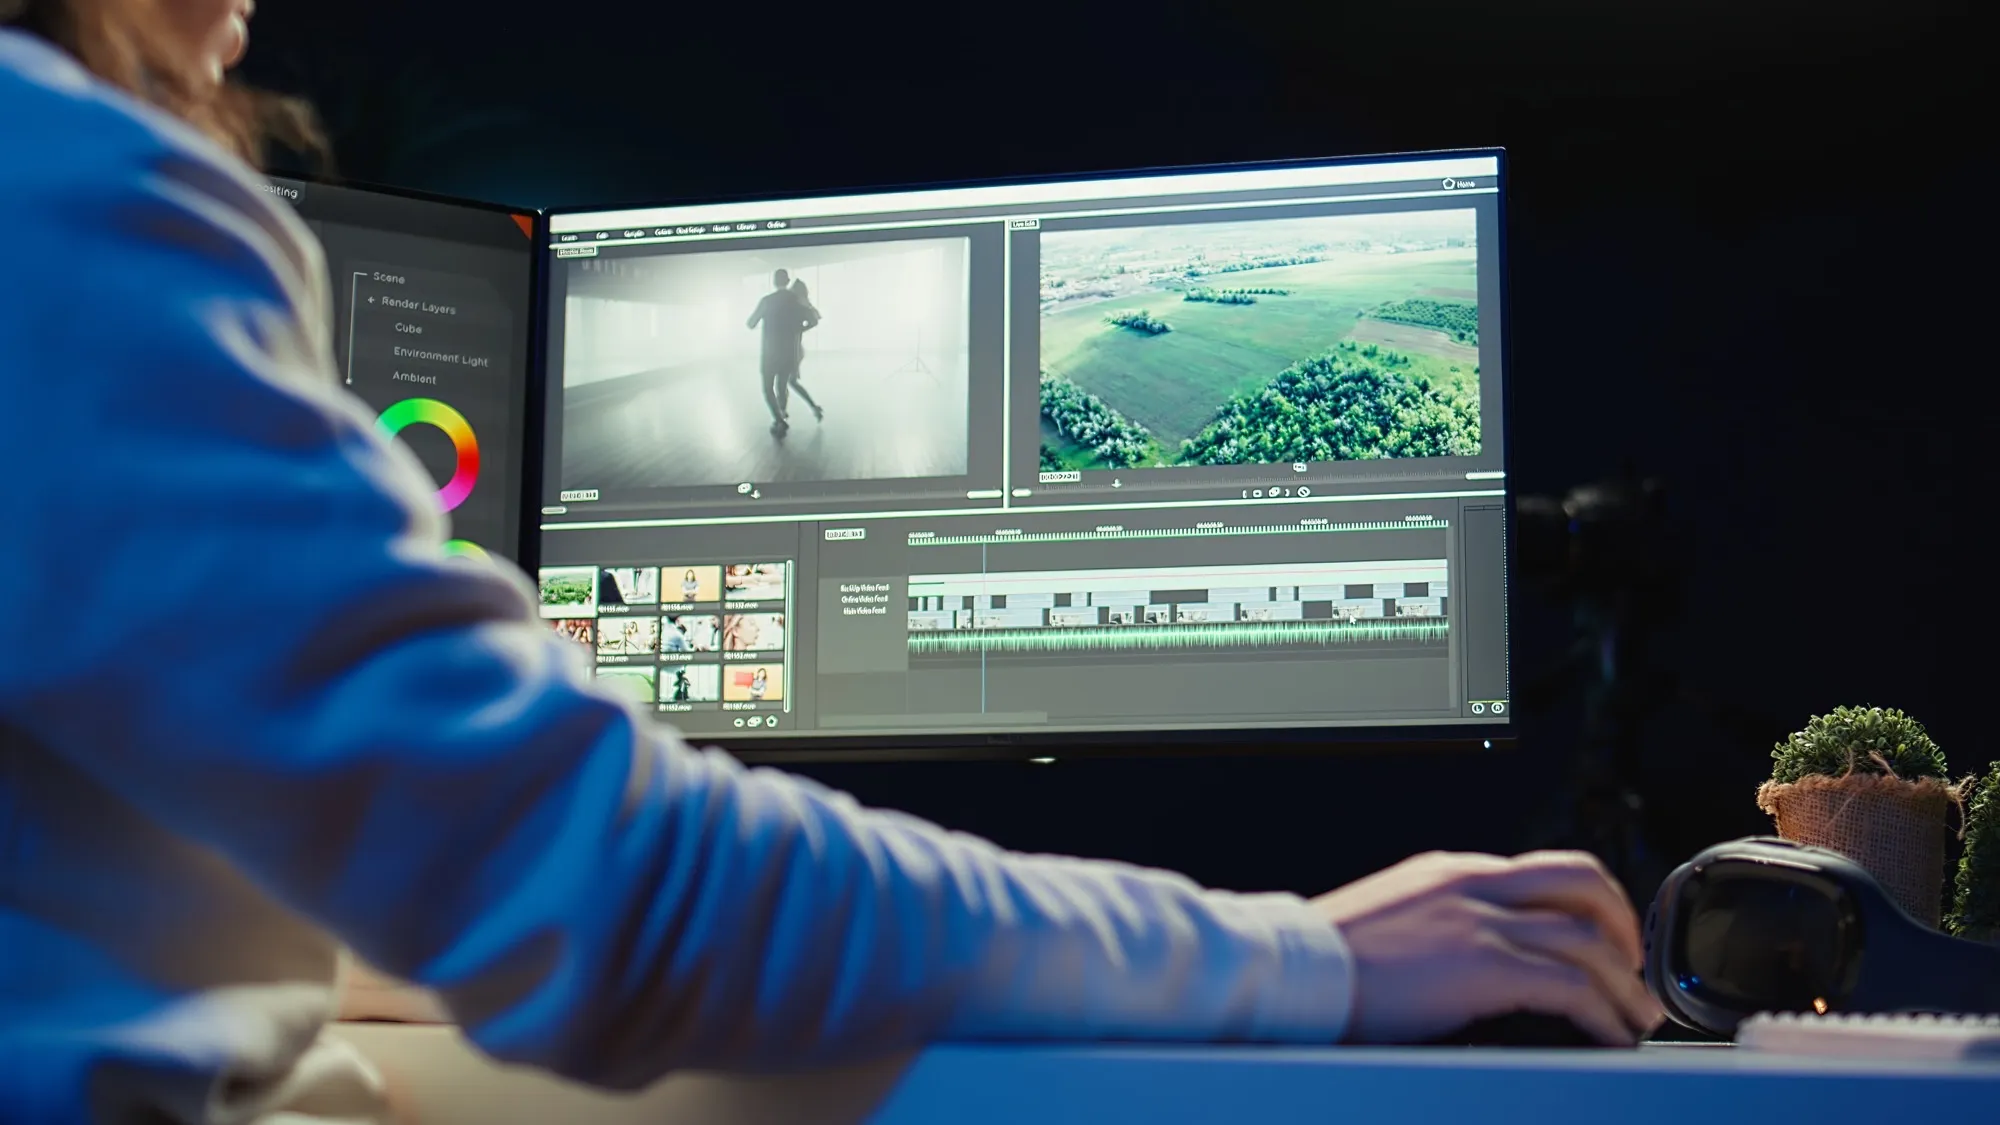
Task: Click the media bin vertical scrollbar
Action: coord(789,636)
